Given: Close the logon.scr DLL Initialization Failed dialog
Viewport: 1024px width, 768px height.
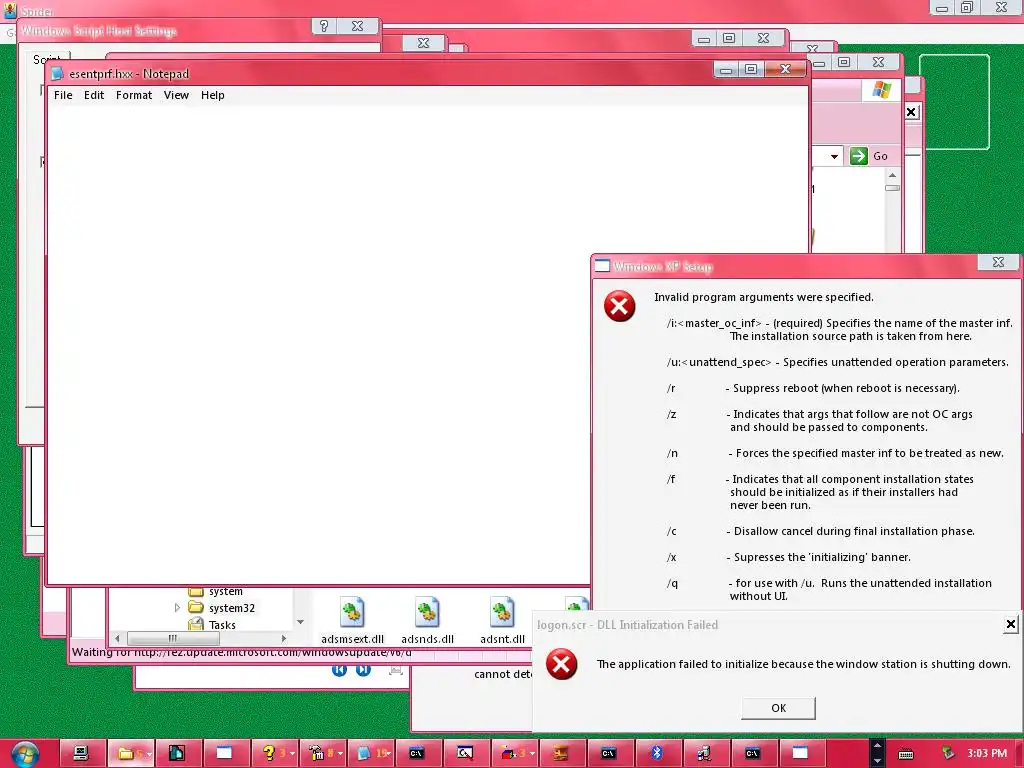Looking at the screenshot, I should [1010, 624].
